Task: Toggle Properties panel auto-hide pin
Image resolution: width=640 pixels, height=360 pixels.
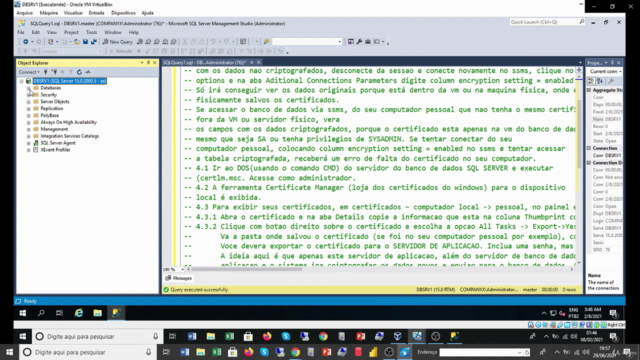Action: click(x=612, y=63)
